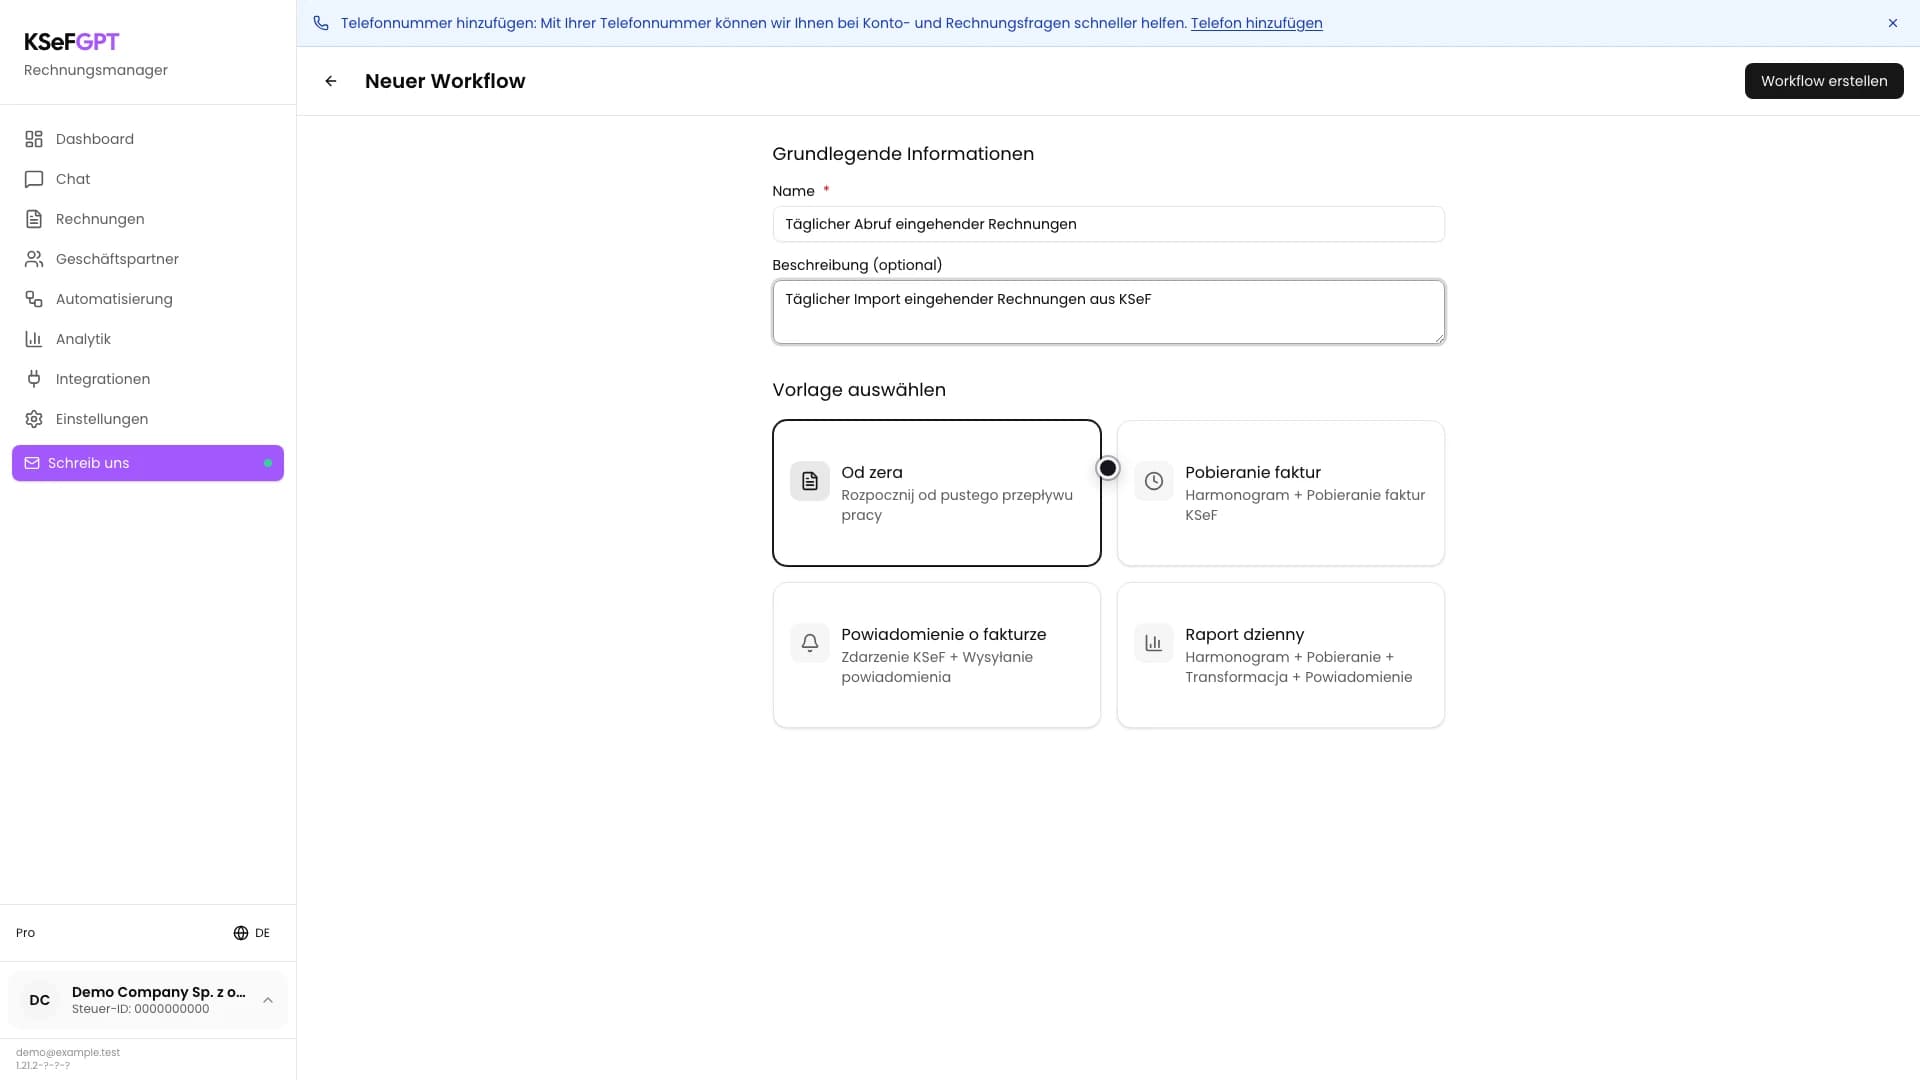The width and height of the screenshot is (1920, 1080).
Task: Click the envelope icon in Schreib uns
Action: click(32, 463)
